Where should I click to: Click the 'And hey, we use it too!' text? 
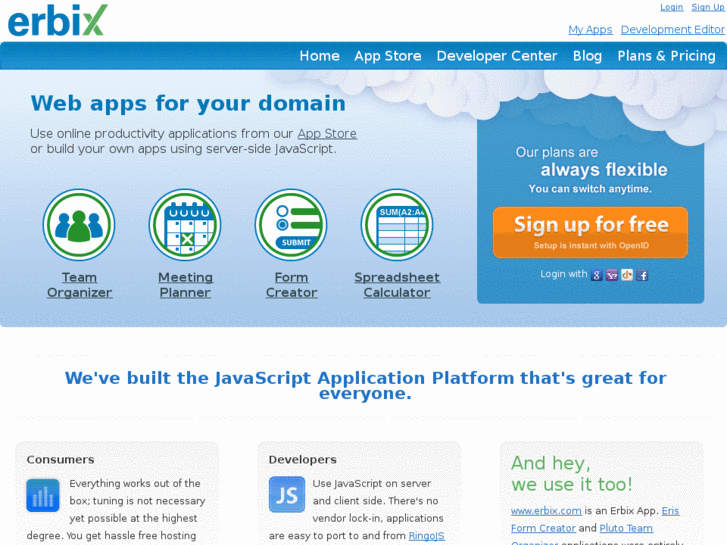click(572, 474)
